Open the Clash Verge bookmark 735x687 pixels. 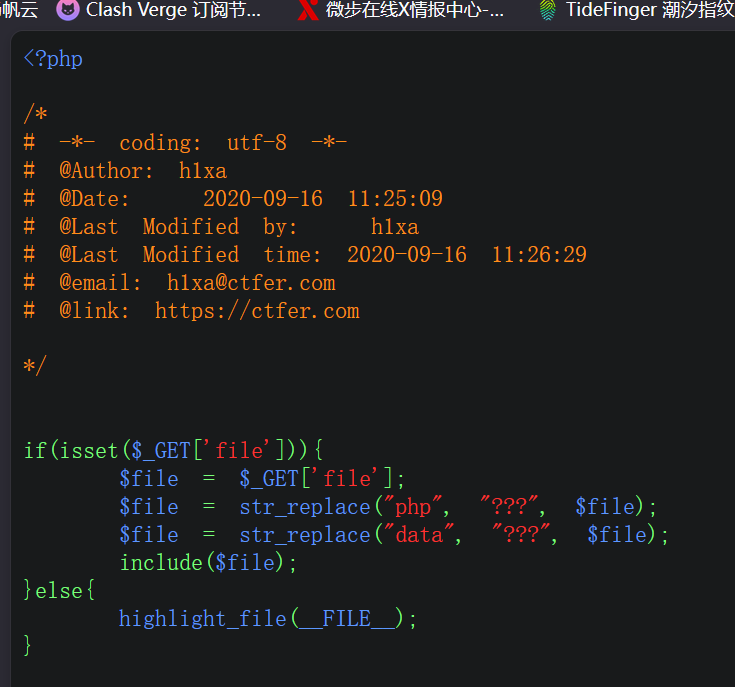point(159,10)
